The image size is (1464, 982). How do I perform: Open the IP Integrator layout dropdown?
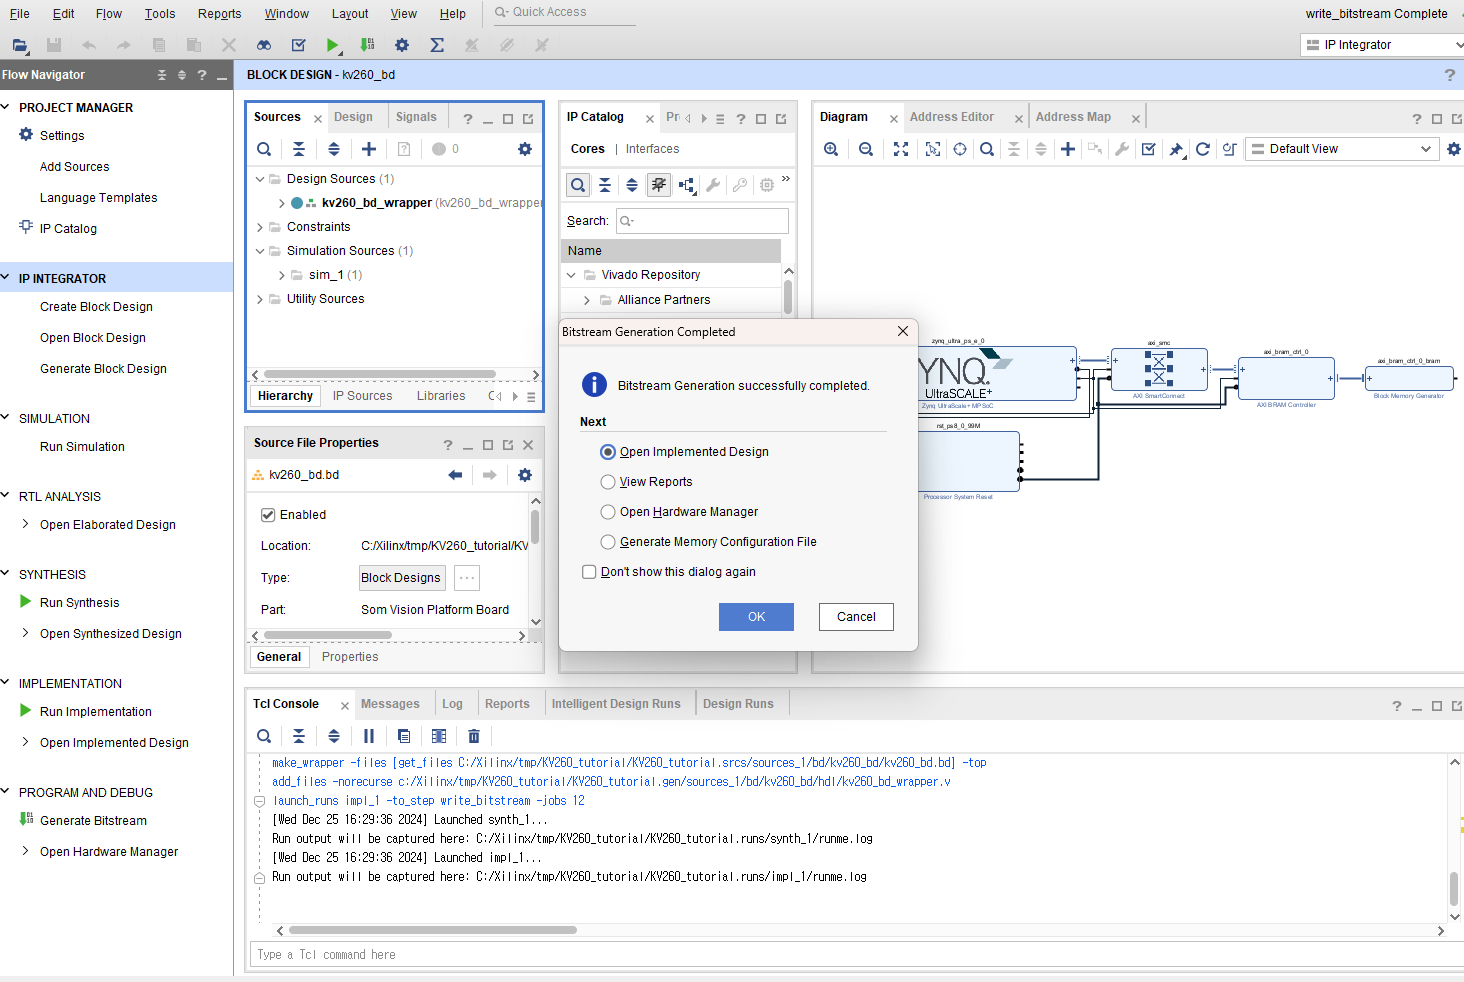point(1382,45)
